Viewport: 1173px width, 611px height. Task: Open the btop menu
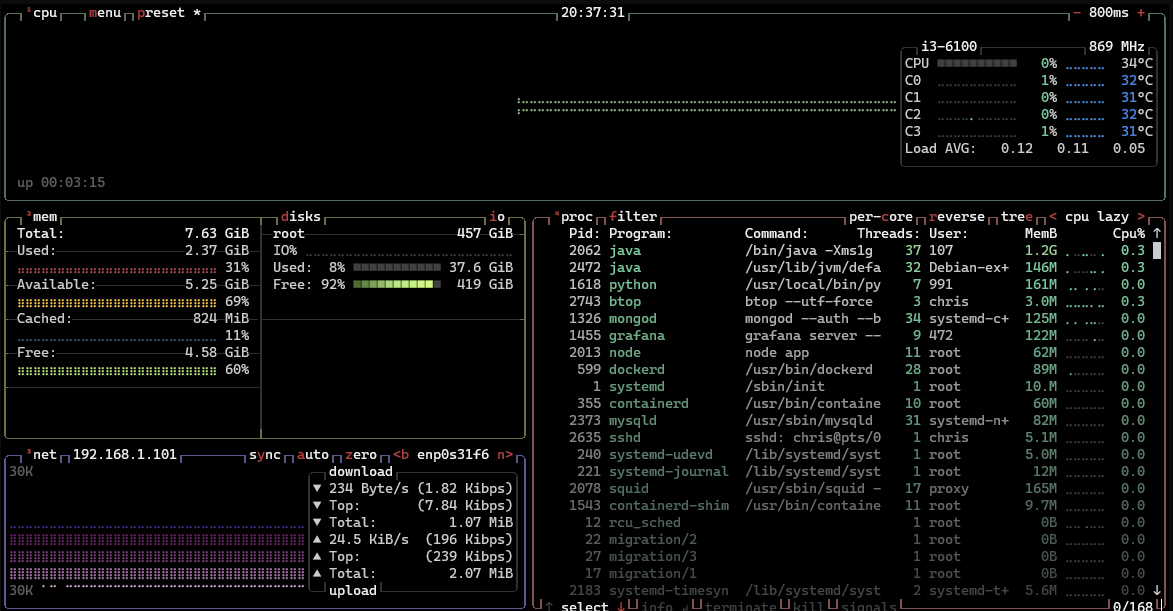tap(105, 13)
